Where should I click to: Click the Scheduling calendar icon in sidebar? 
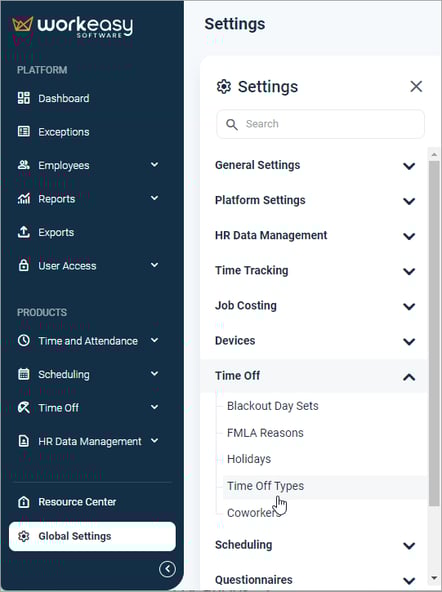23,374
